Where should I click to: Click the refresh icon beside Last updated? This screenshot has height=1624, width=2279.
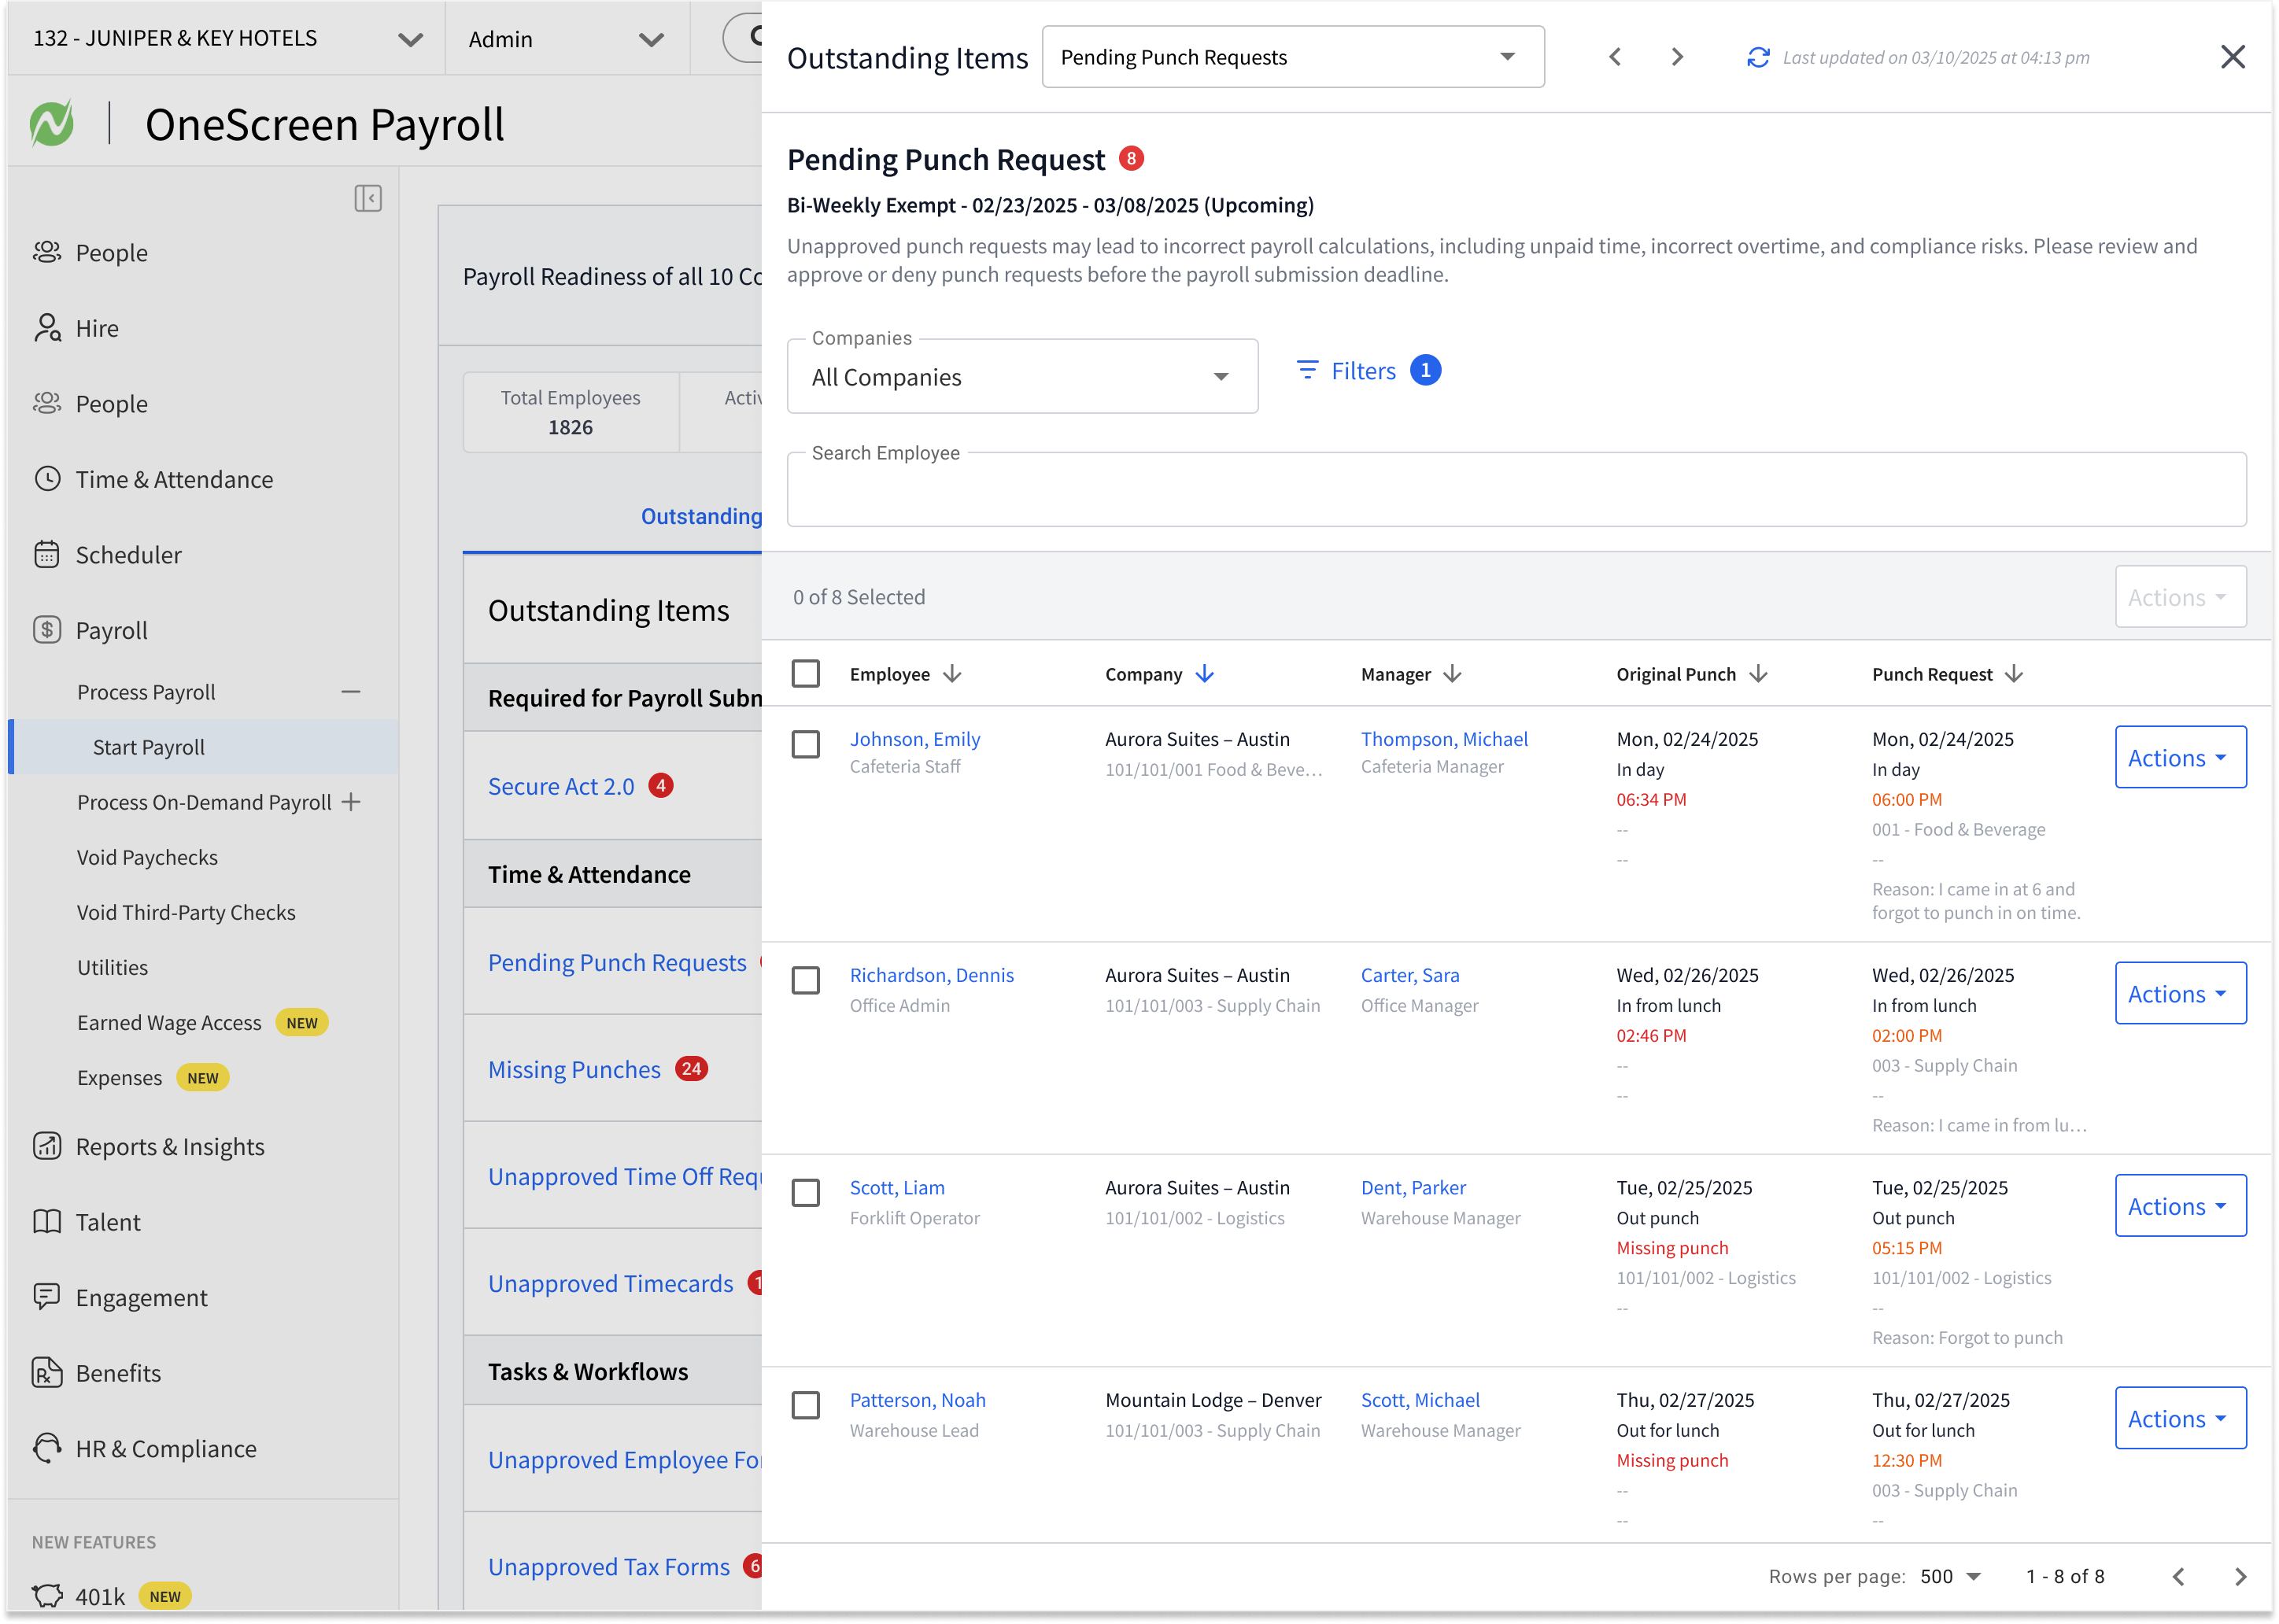[1758, 58]
